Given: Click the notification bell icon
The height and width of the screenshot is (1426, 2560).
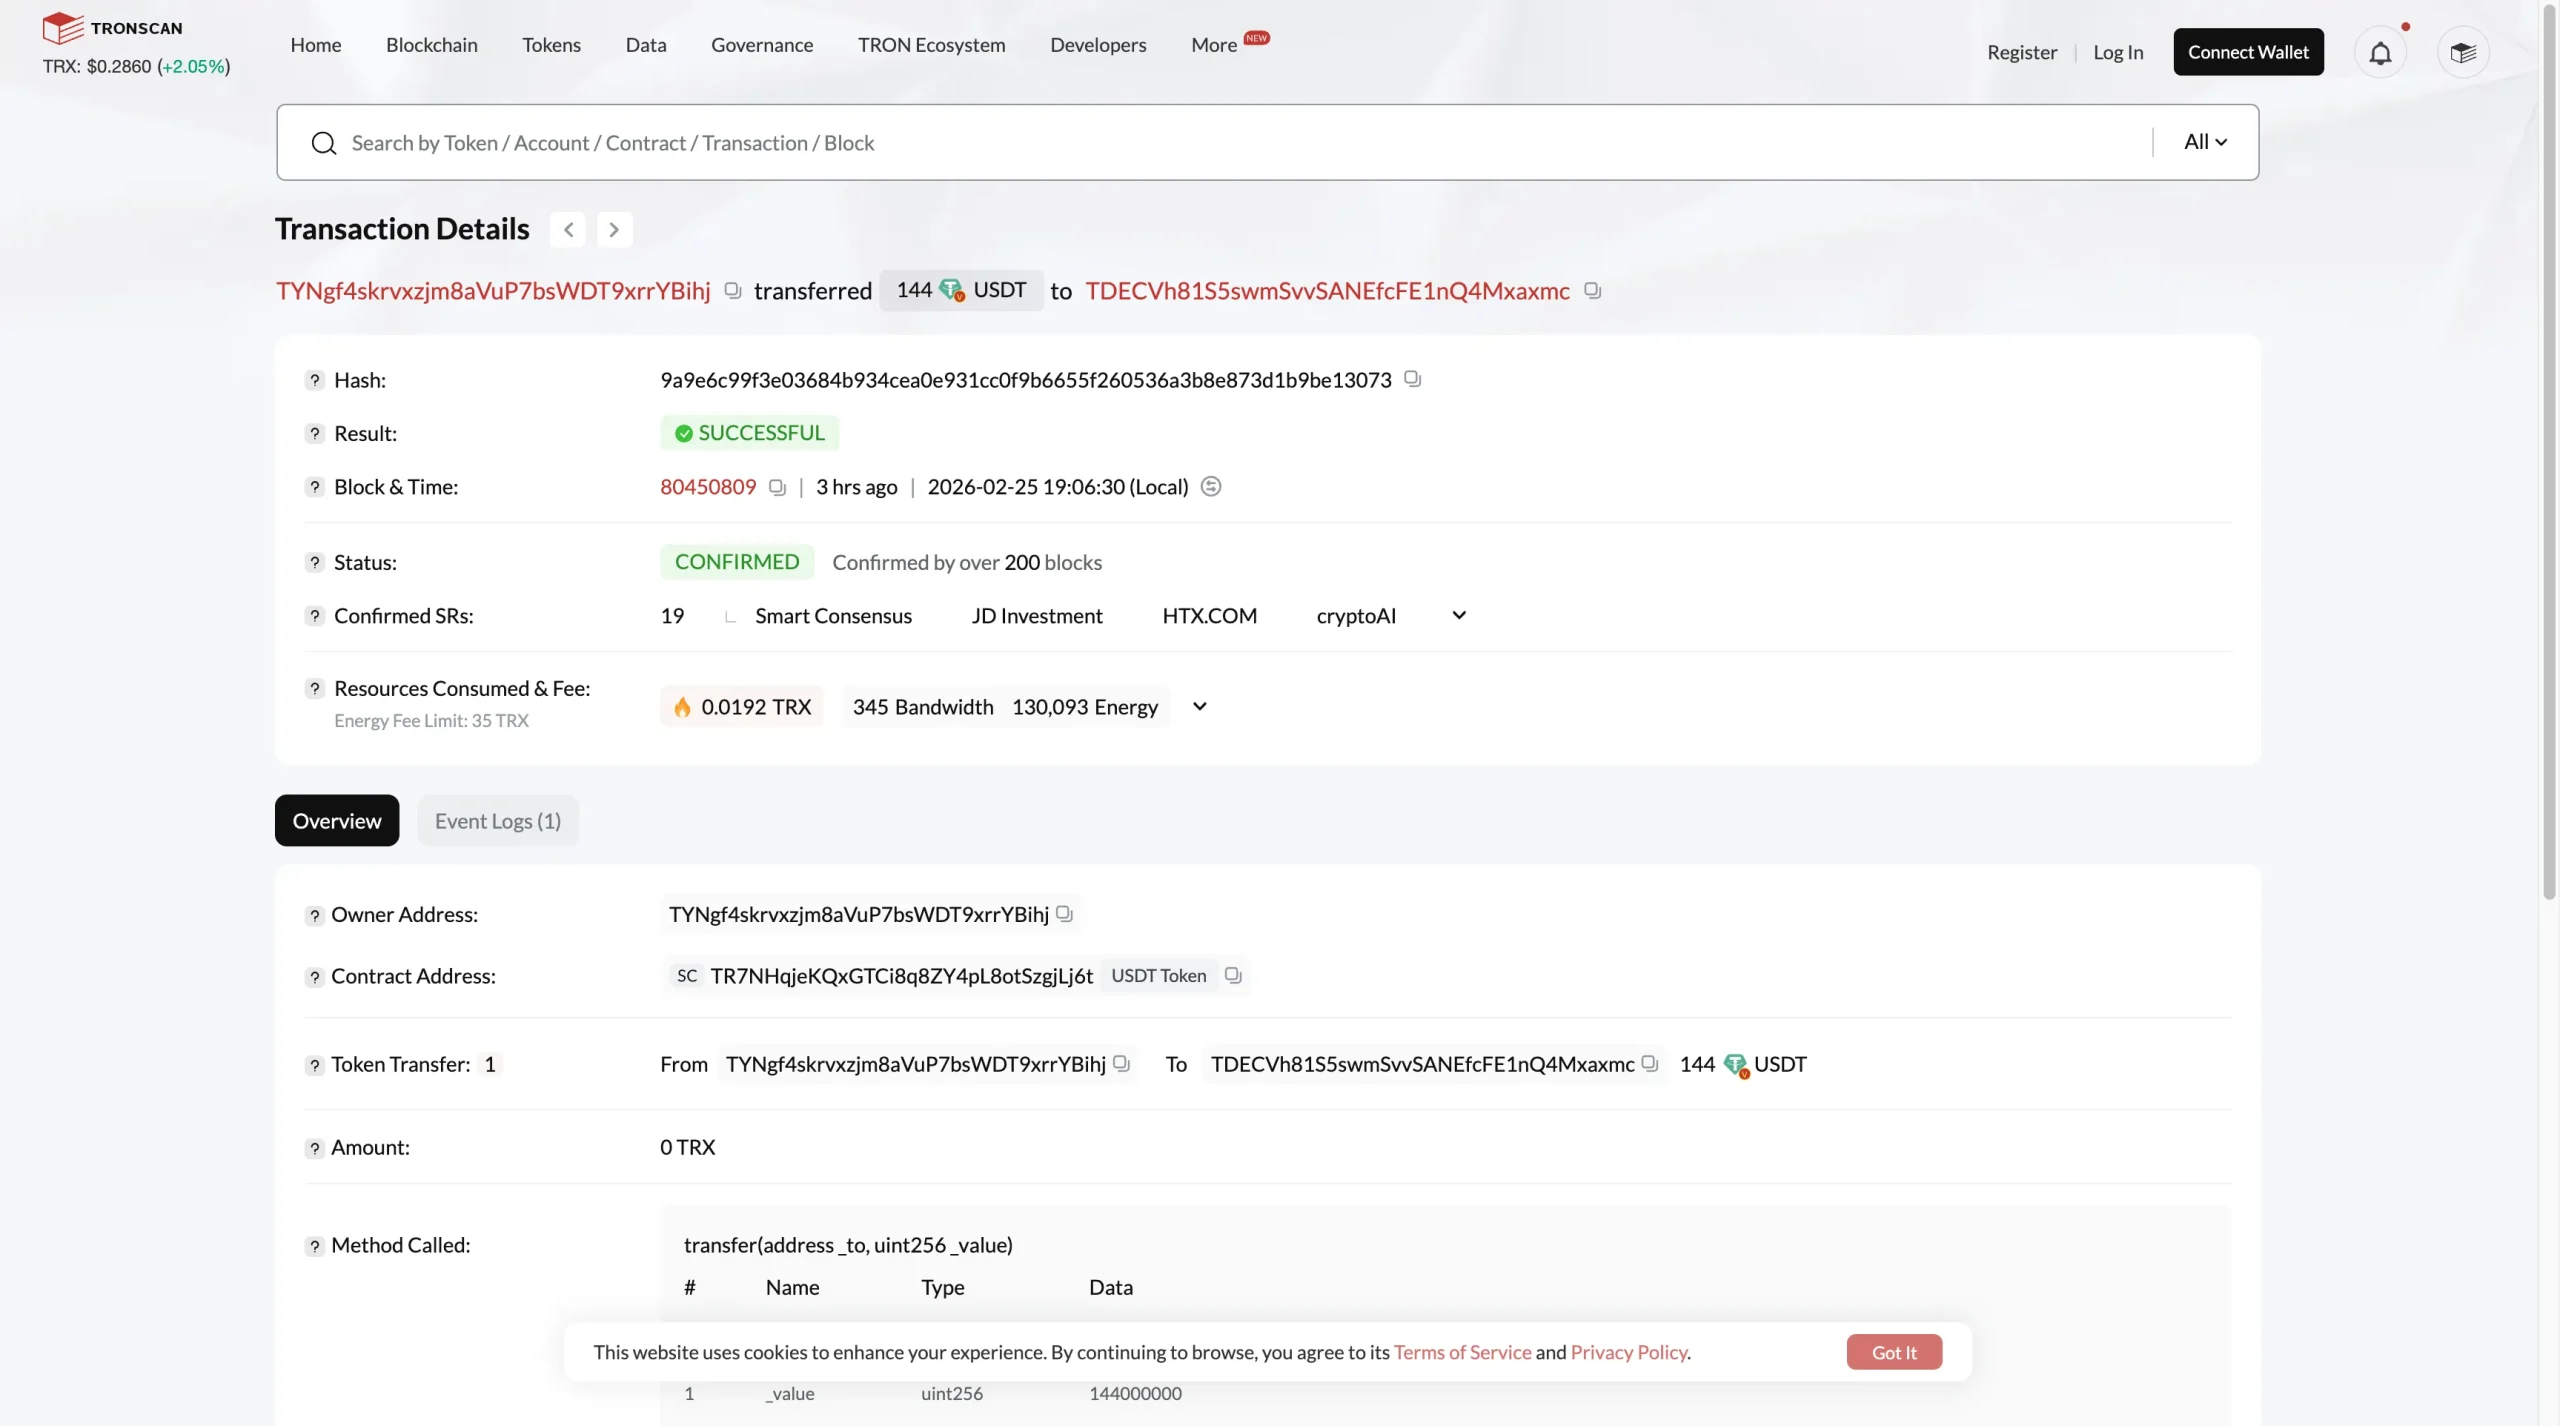Looking at the screenshot, I should (x=2380, y=52).
